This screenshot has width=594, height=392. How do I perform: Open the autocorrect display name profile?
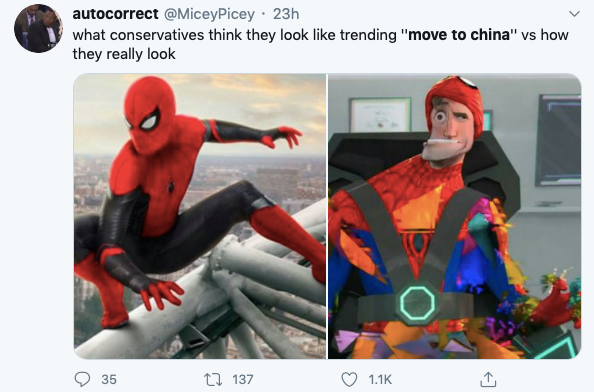pos(115,14)
